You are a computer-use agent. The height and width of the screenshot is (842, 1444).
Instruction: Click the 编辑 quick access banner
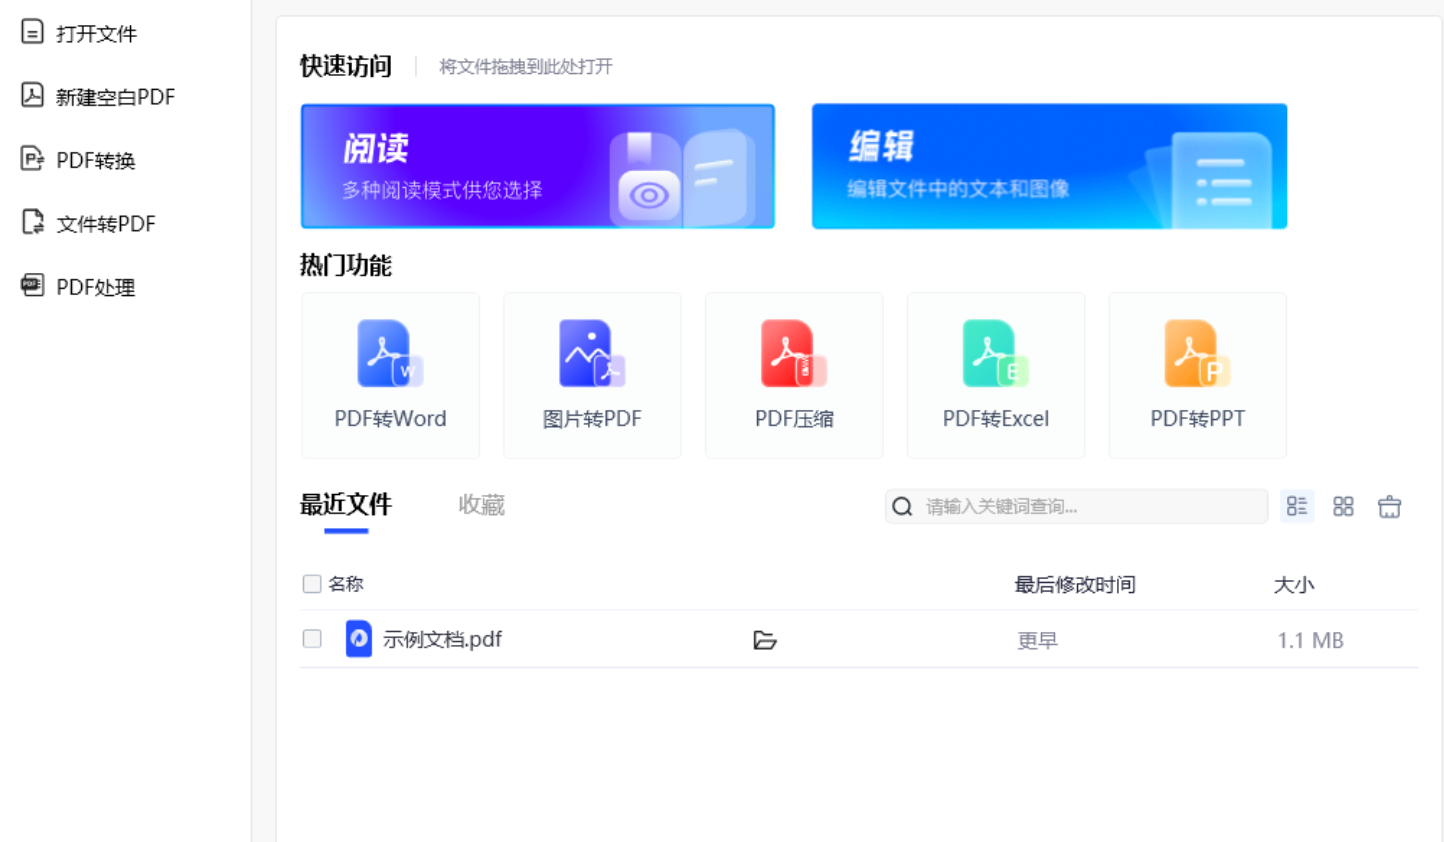point(1049,166)
